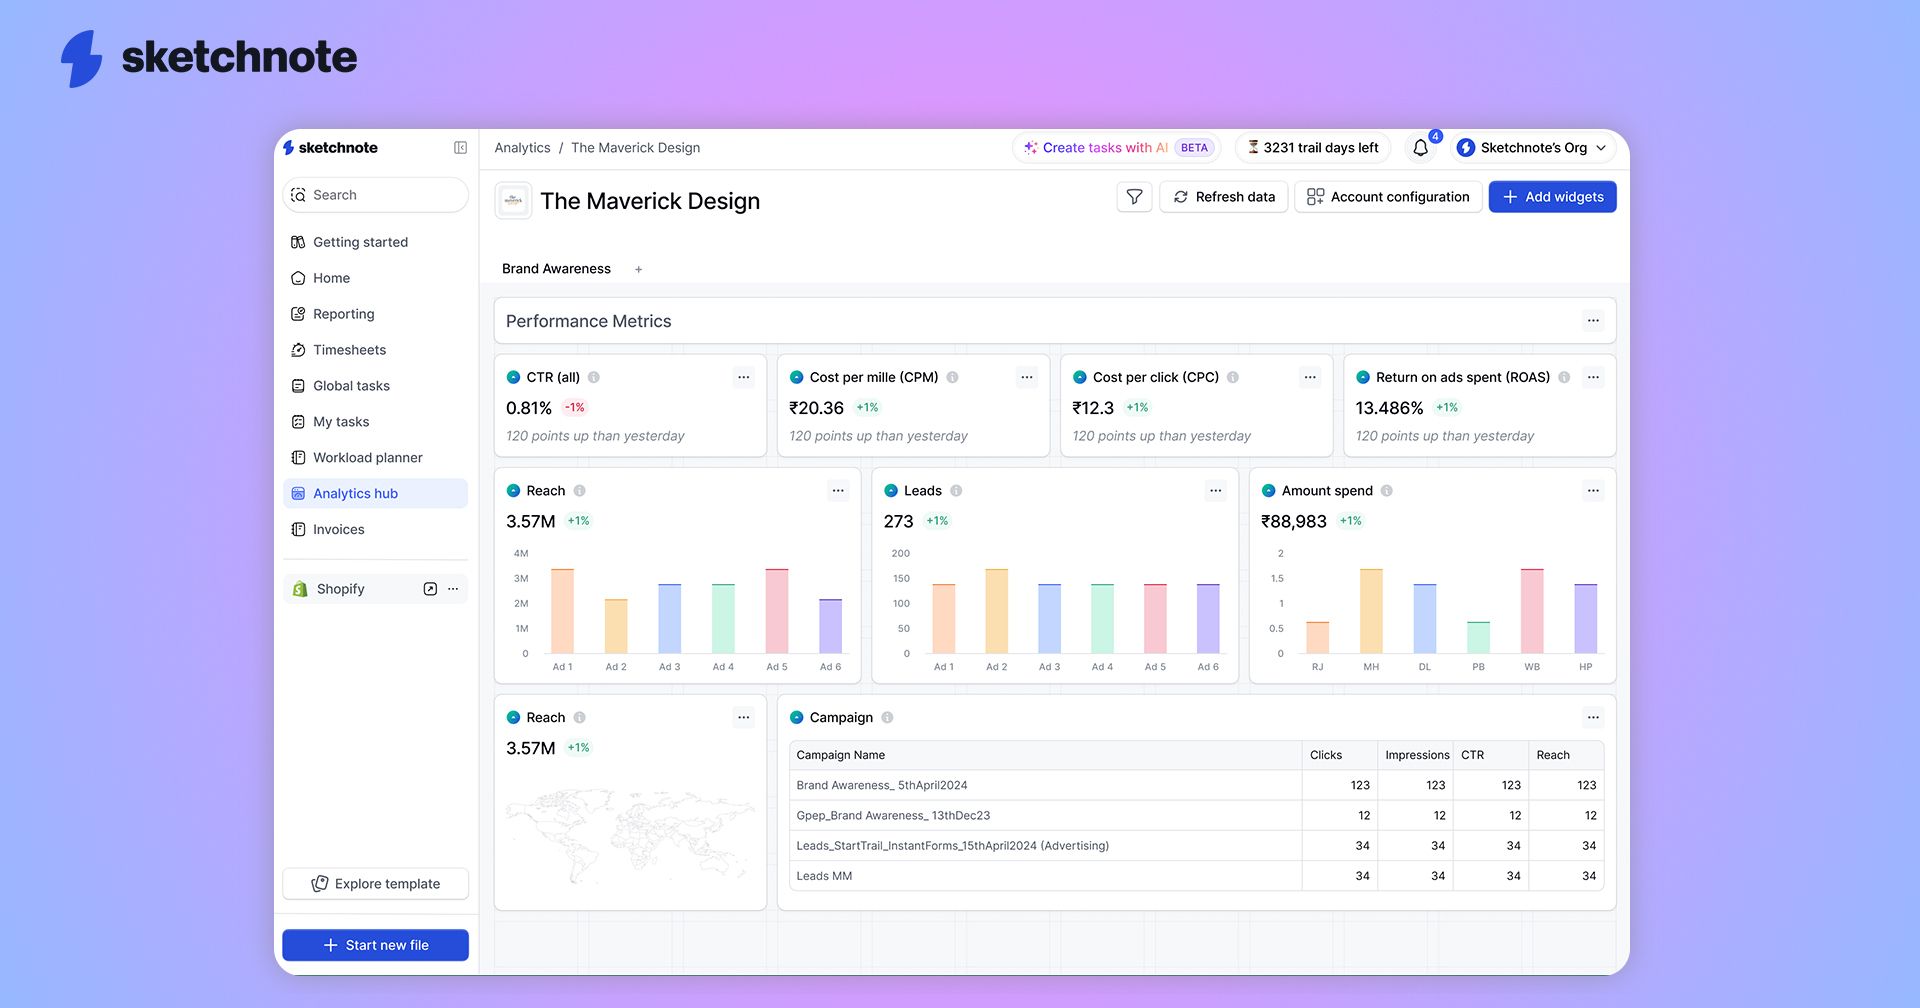Image resolution: width=1920 pixels, height=1008 pixels.
Task: Collapse the sidebar panel icon
Action: [x=460, y=148]
